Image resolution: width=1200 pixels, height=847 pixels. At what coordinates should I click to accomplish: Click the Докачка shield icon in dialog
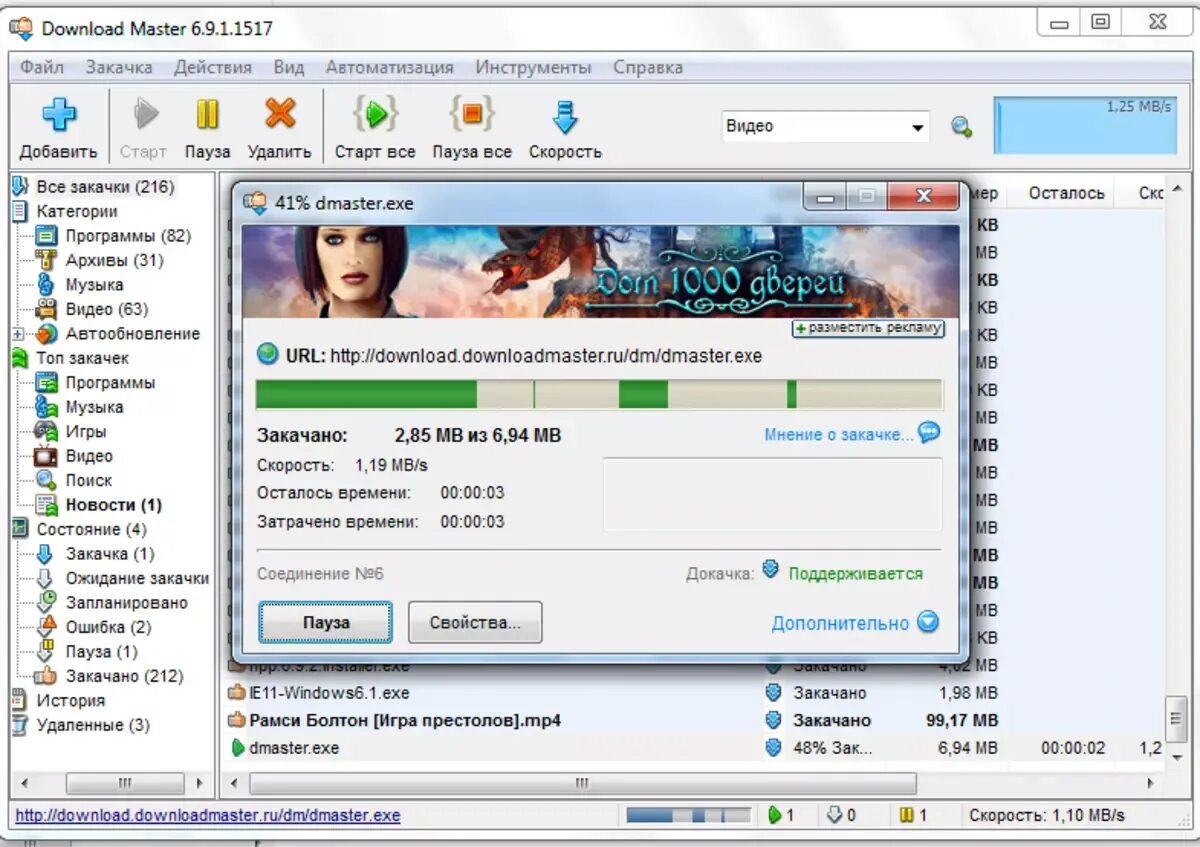(770, 570)
